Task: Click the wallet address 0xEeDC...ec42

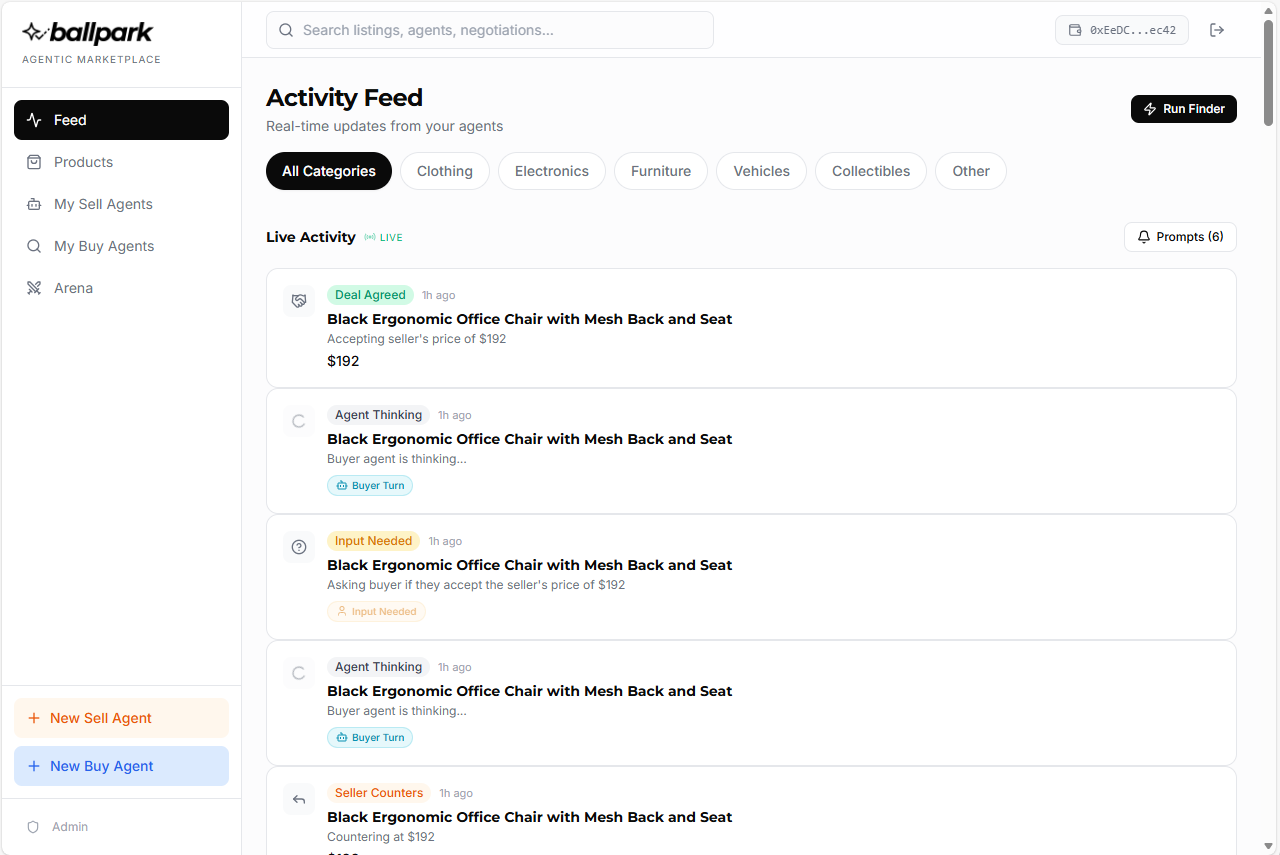Action: (x=1122, y=30)
